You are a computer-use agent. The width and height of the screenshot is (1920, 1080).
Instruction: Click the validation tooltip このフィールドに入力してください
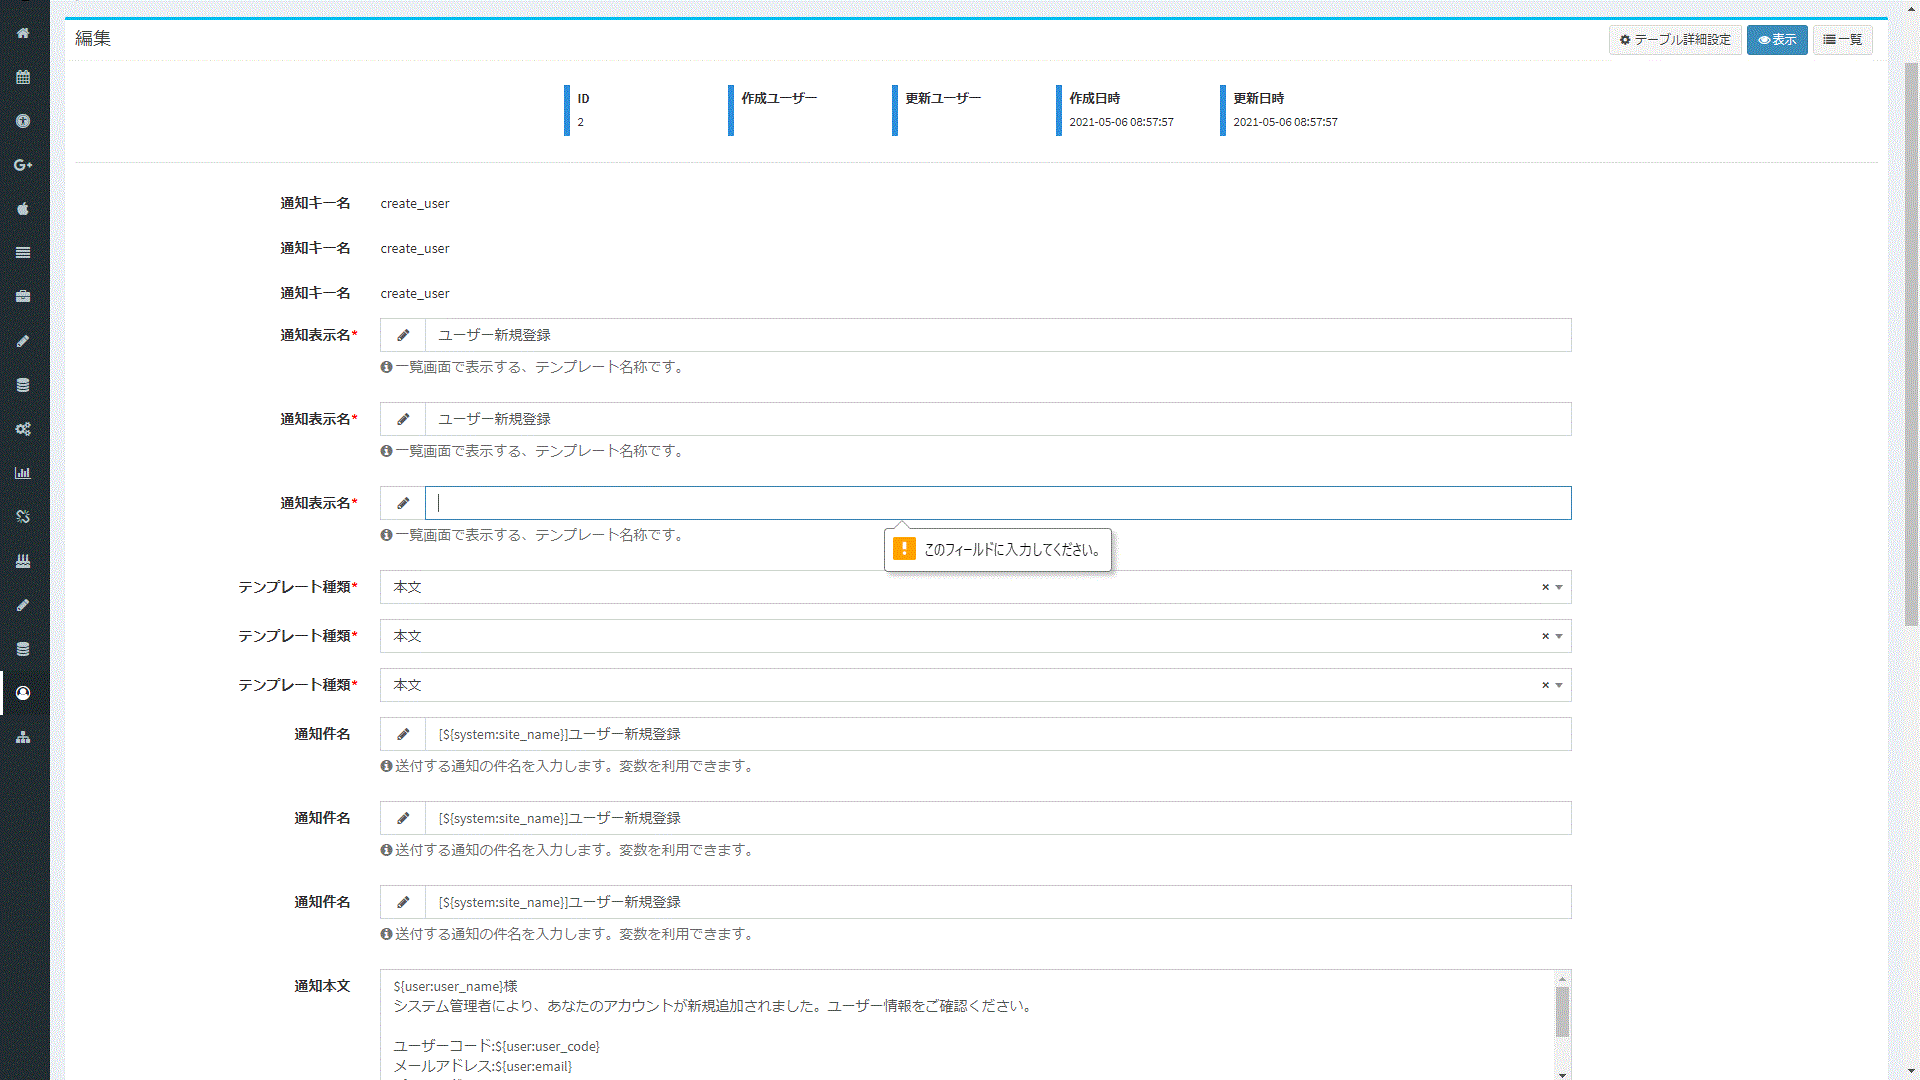[x=997, y=550]
